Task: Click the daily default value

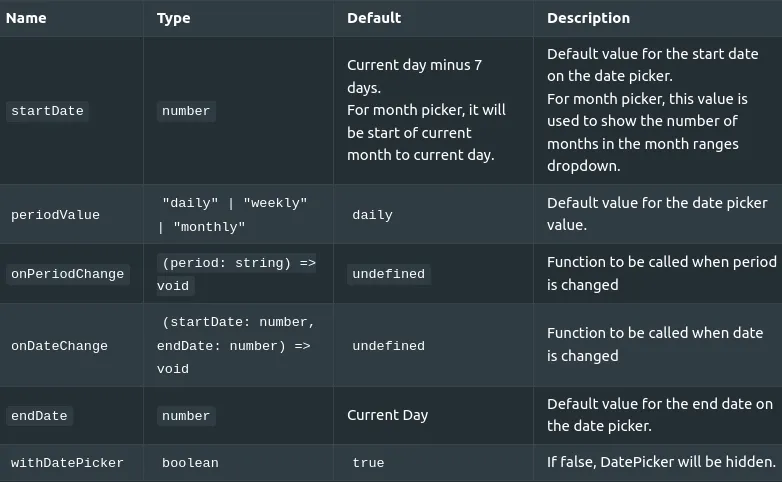Action: [372, 215]
